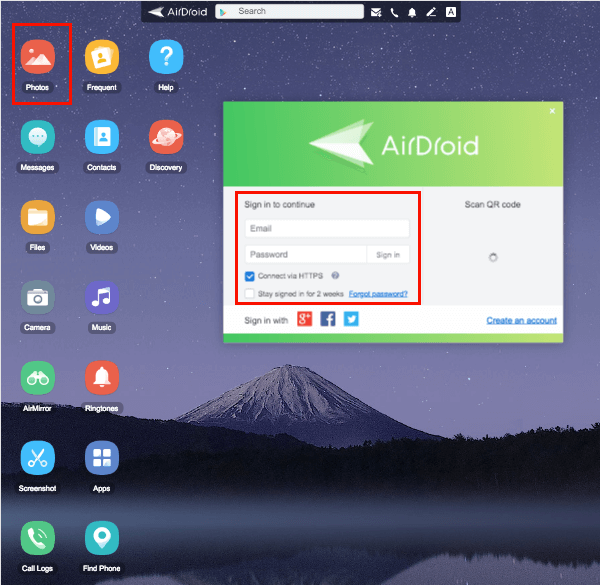The image size is (600, 585).
Task: Open the Camera icon
Action: pos(38,297)
